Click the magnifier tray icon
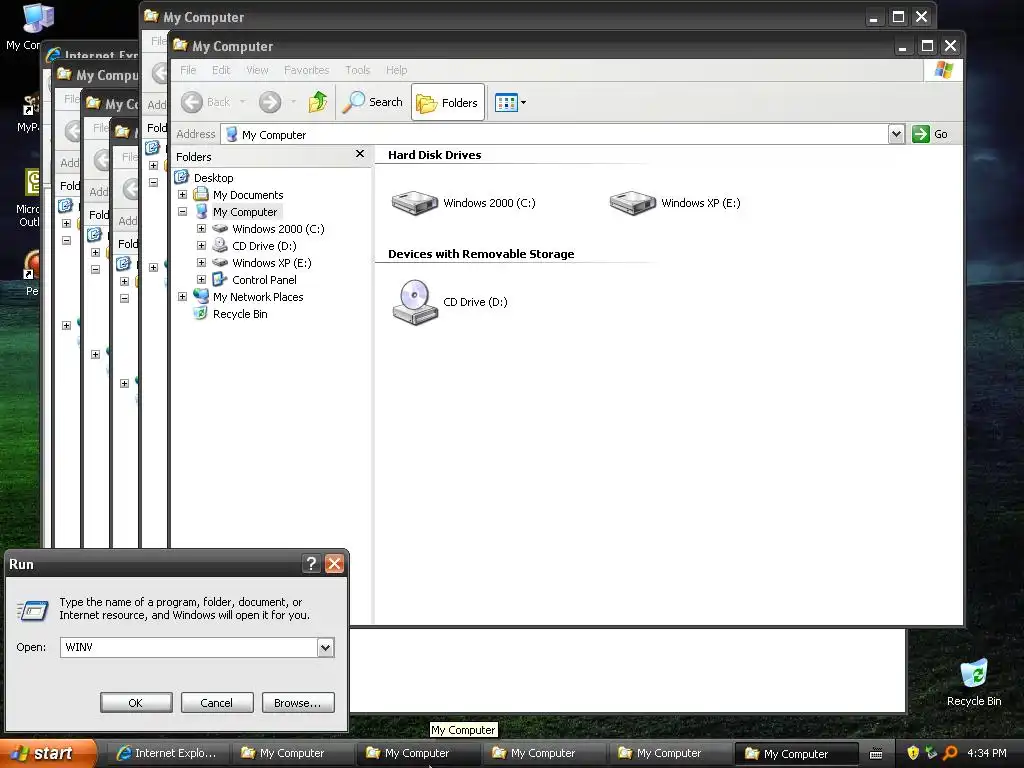1024x768 pixels. pyautogui.click(x=950, y=753)
